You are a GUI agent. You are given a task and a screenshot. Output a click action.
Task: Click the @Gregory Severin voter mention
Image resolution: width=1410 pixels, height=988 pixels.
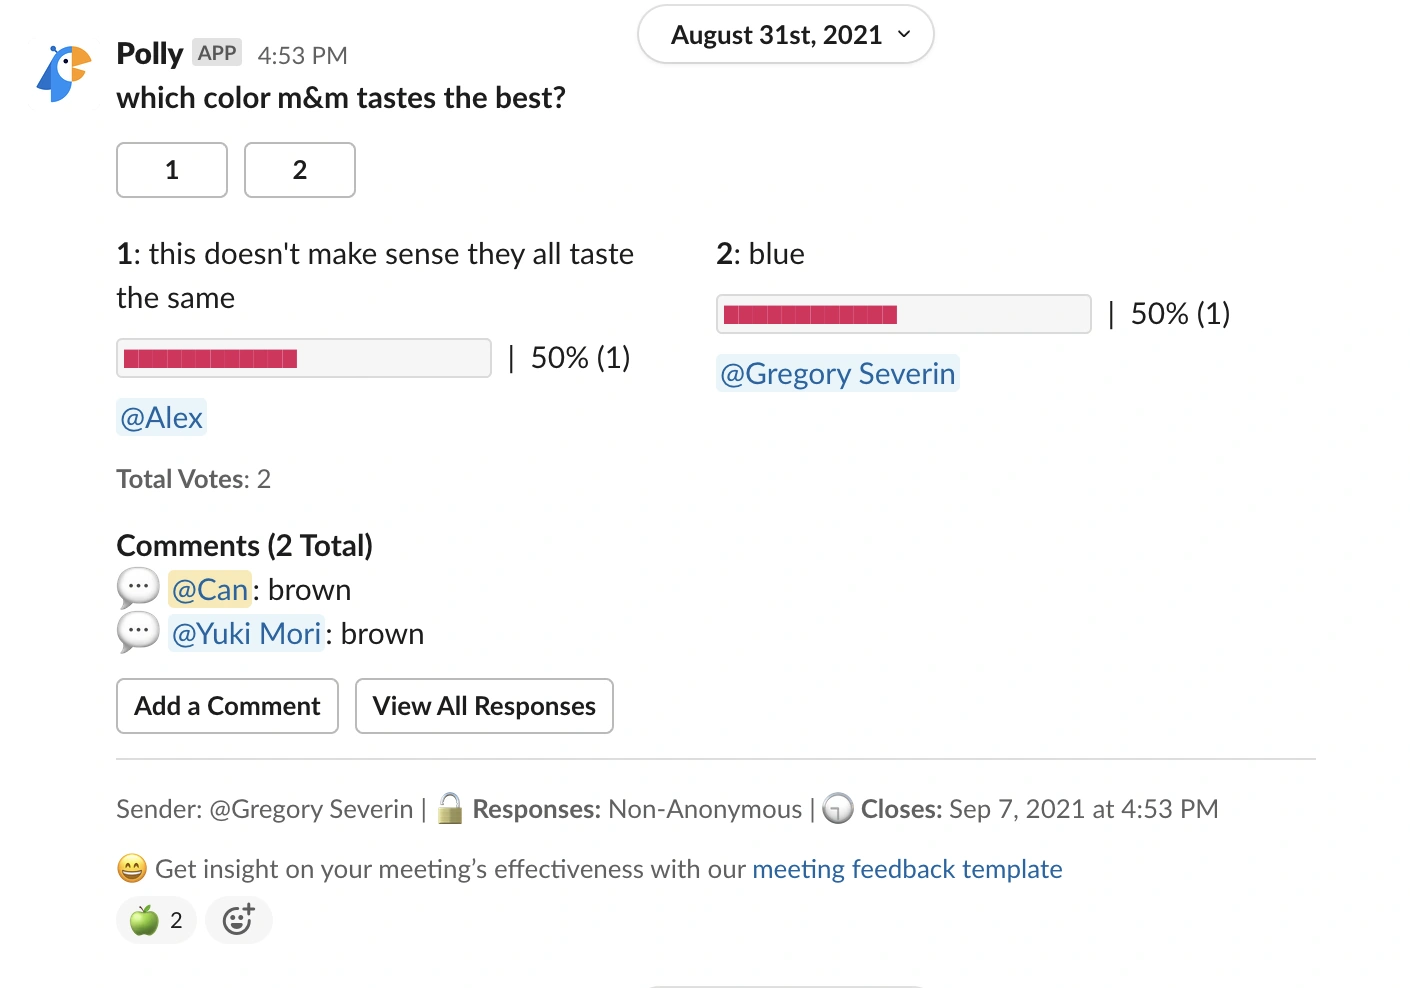(x=837, y=373)
